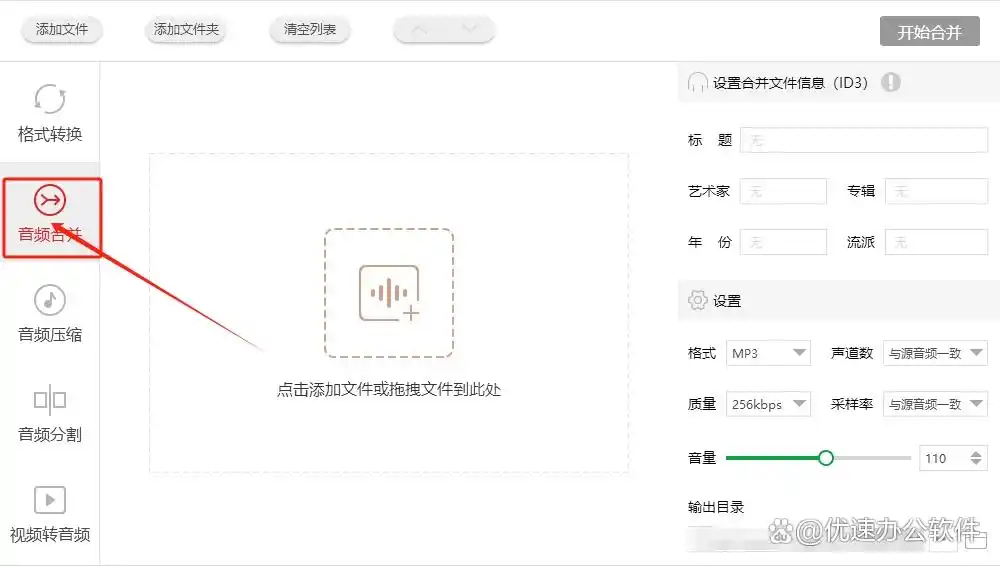Screen dimensions: 1000x566
Task: Click the 添加文件 button
Action: [62, 29]
